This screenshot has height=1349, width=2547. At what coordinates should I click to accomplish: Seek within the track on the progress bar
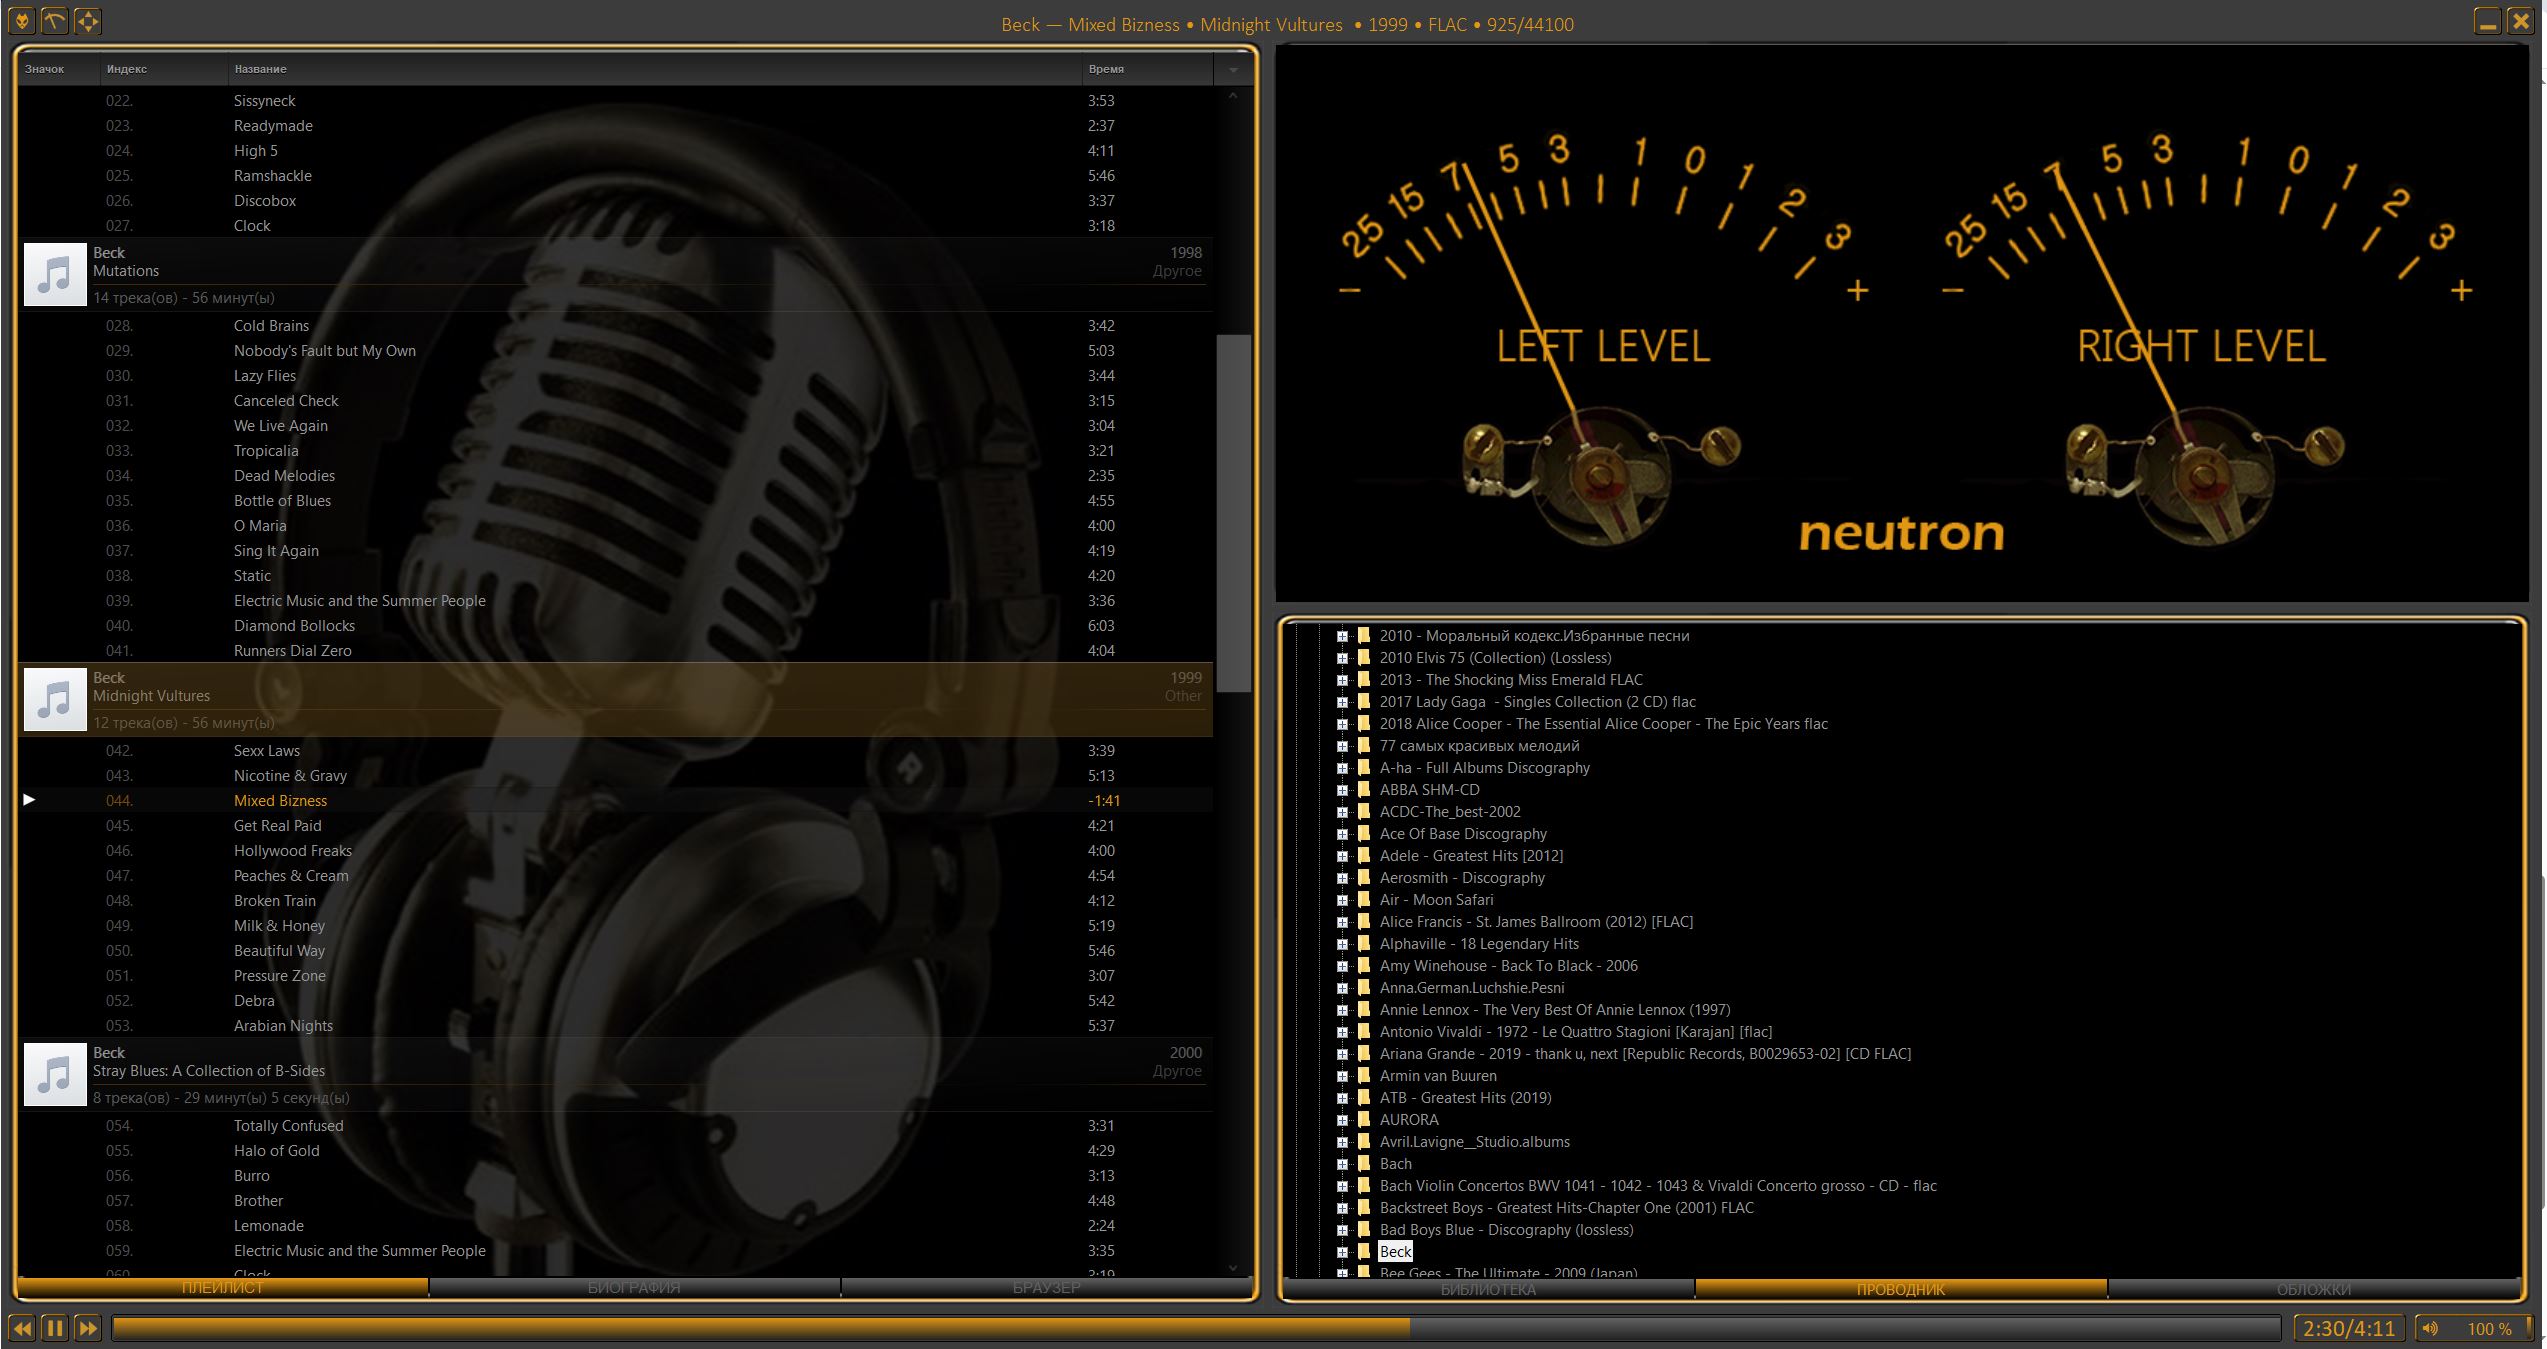(x=1196, y=1328)
